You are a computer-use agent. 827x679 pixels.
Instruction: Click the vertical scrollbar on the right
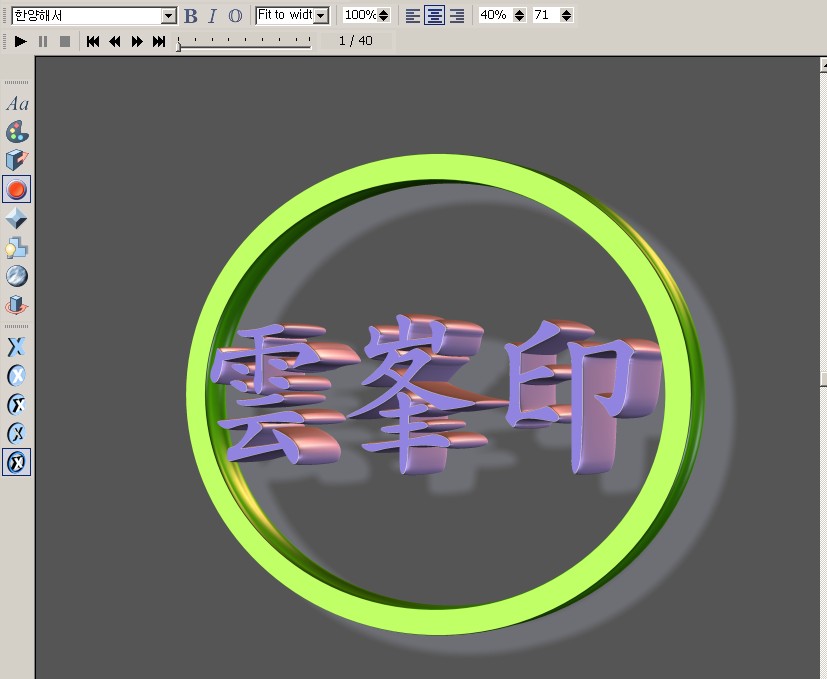823,367
